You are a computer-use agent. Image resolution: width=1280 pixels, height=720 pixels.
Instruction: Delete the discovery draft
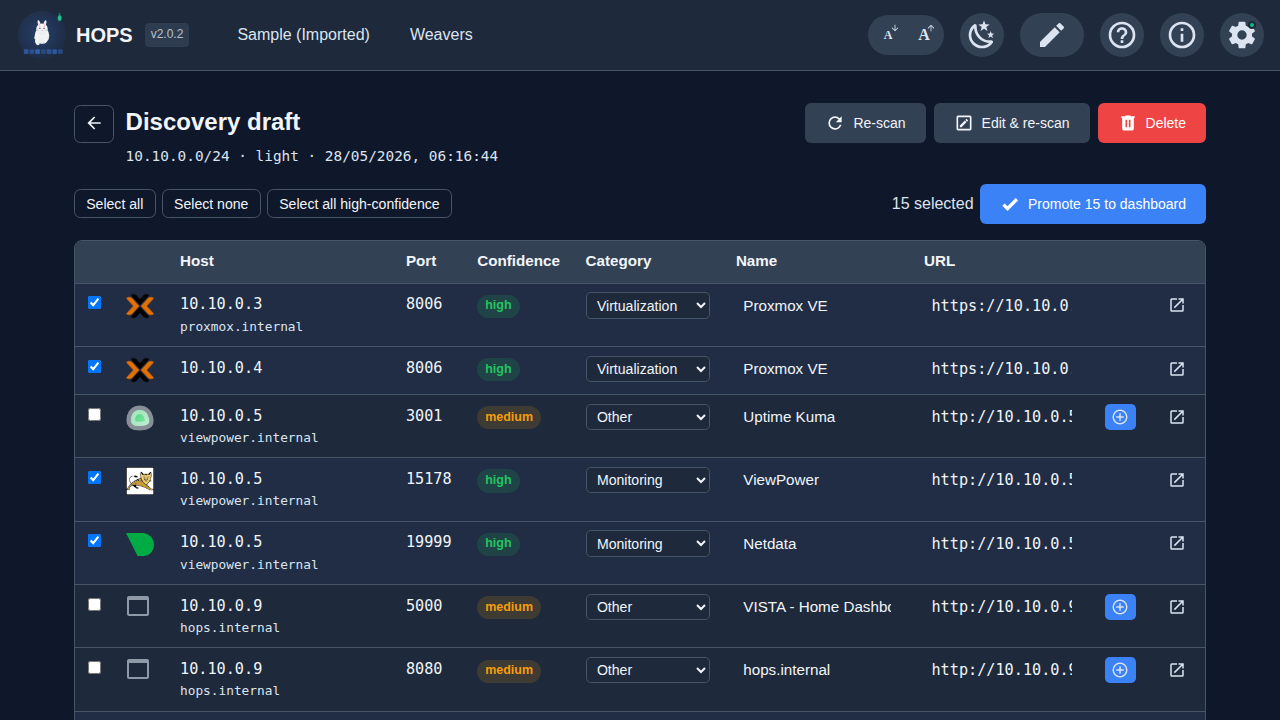coord(1152,123)
